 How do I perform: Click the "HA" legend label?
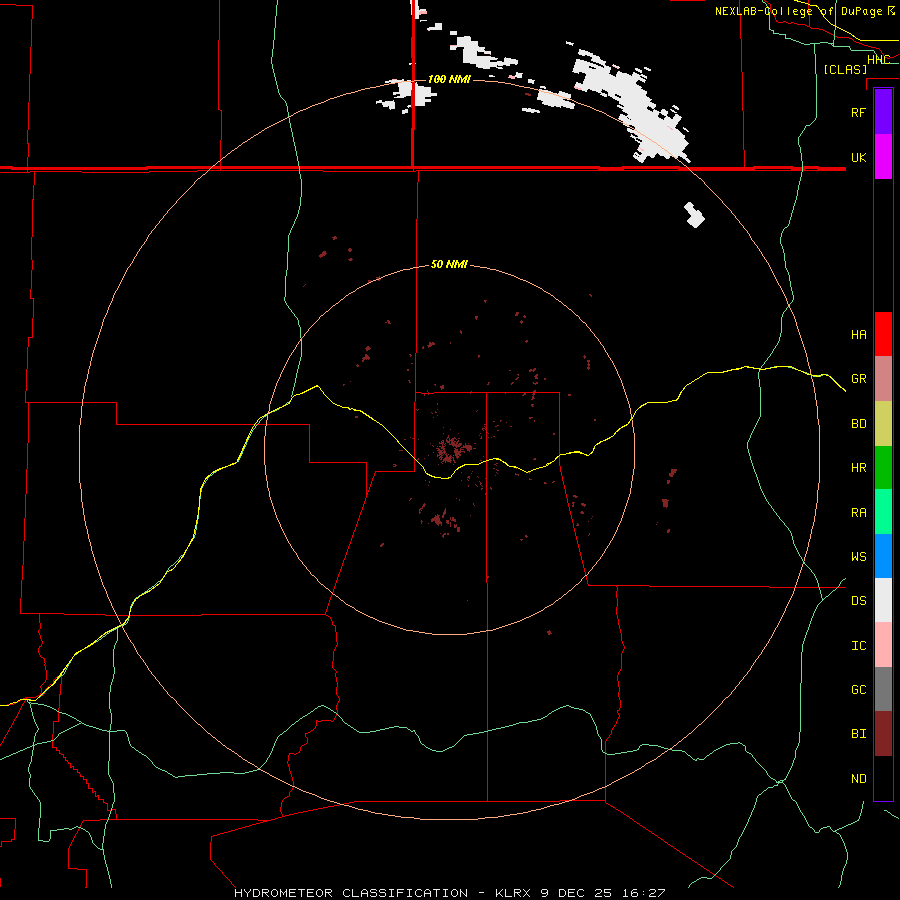pyautogui.click(x=858, y=334)
